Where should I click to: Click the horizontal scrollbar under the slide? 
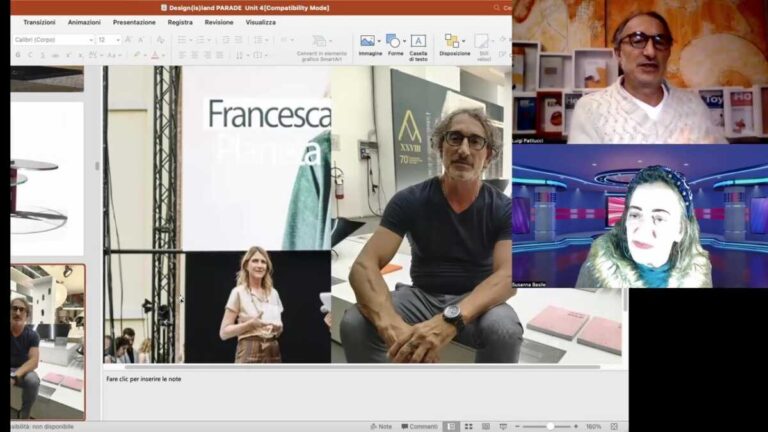coord(362,366)
